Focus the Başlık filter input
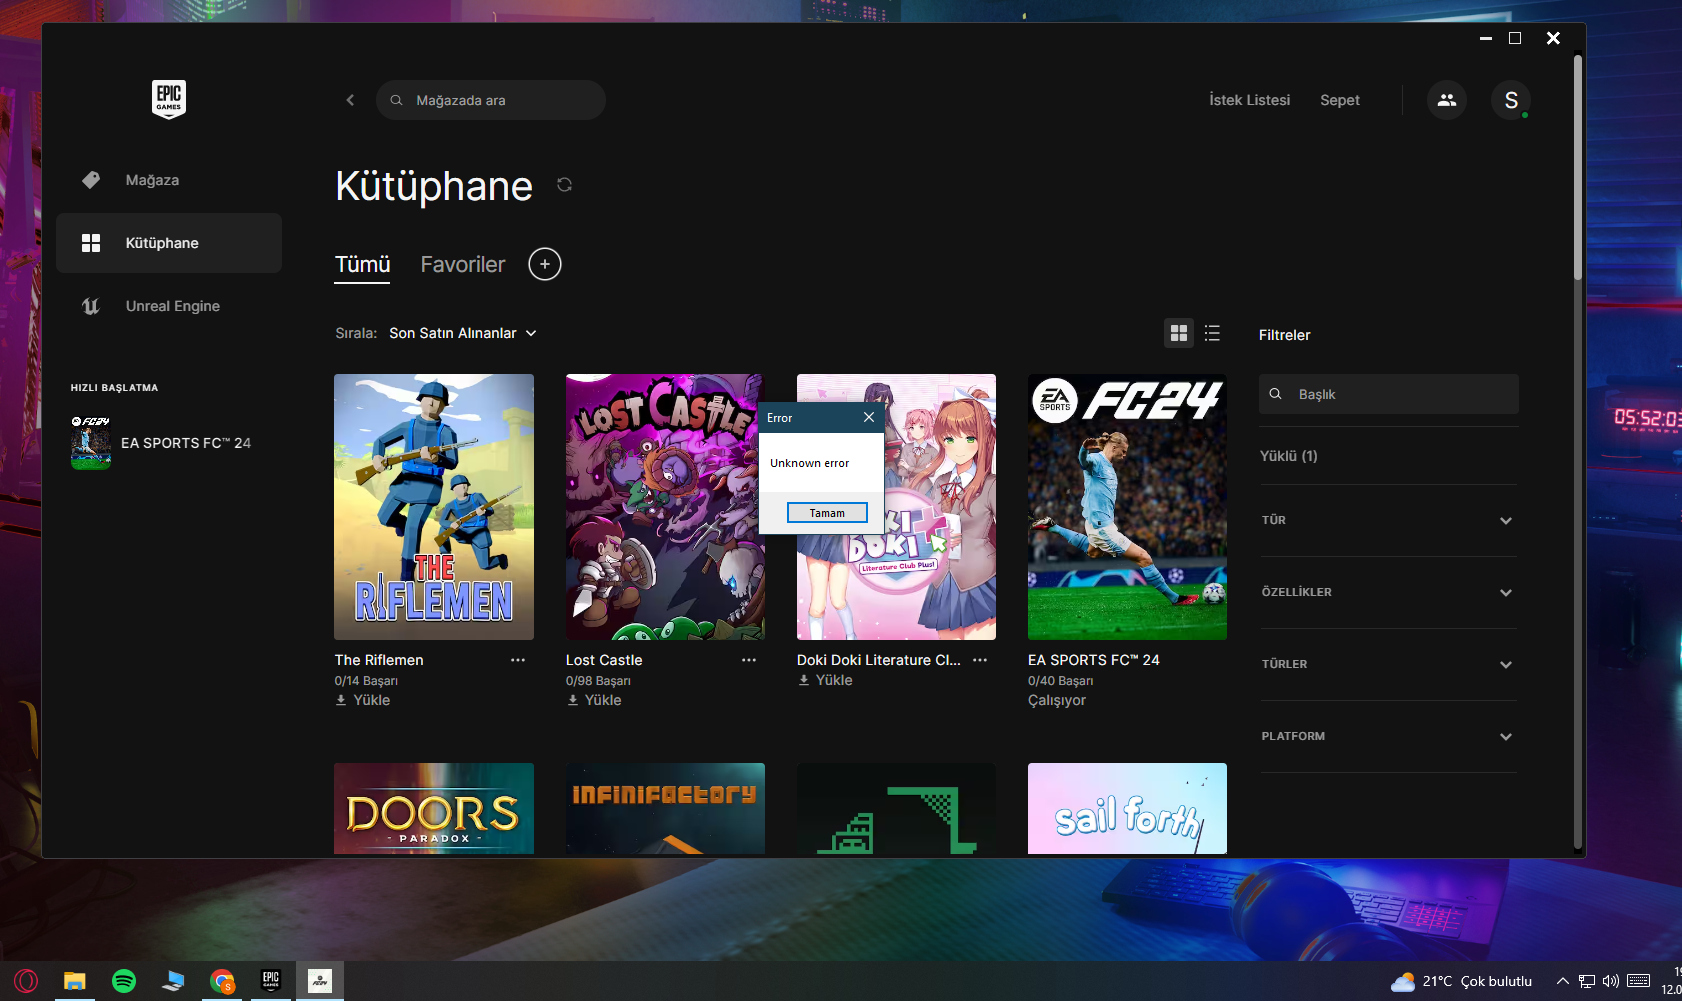The width and height of the screenshot is (1682, 1001). (1388, 394)
